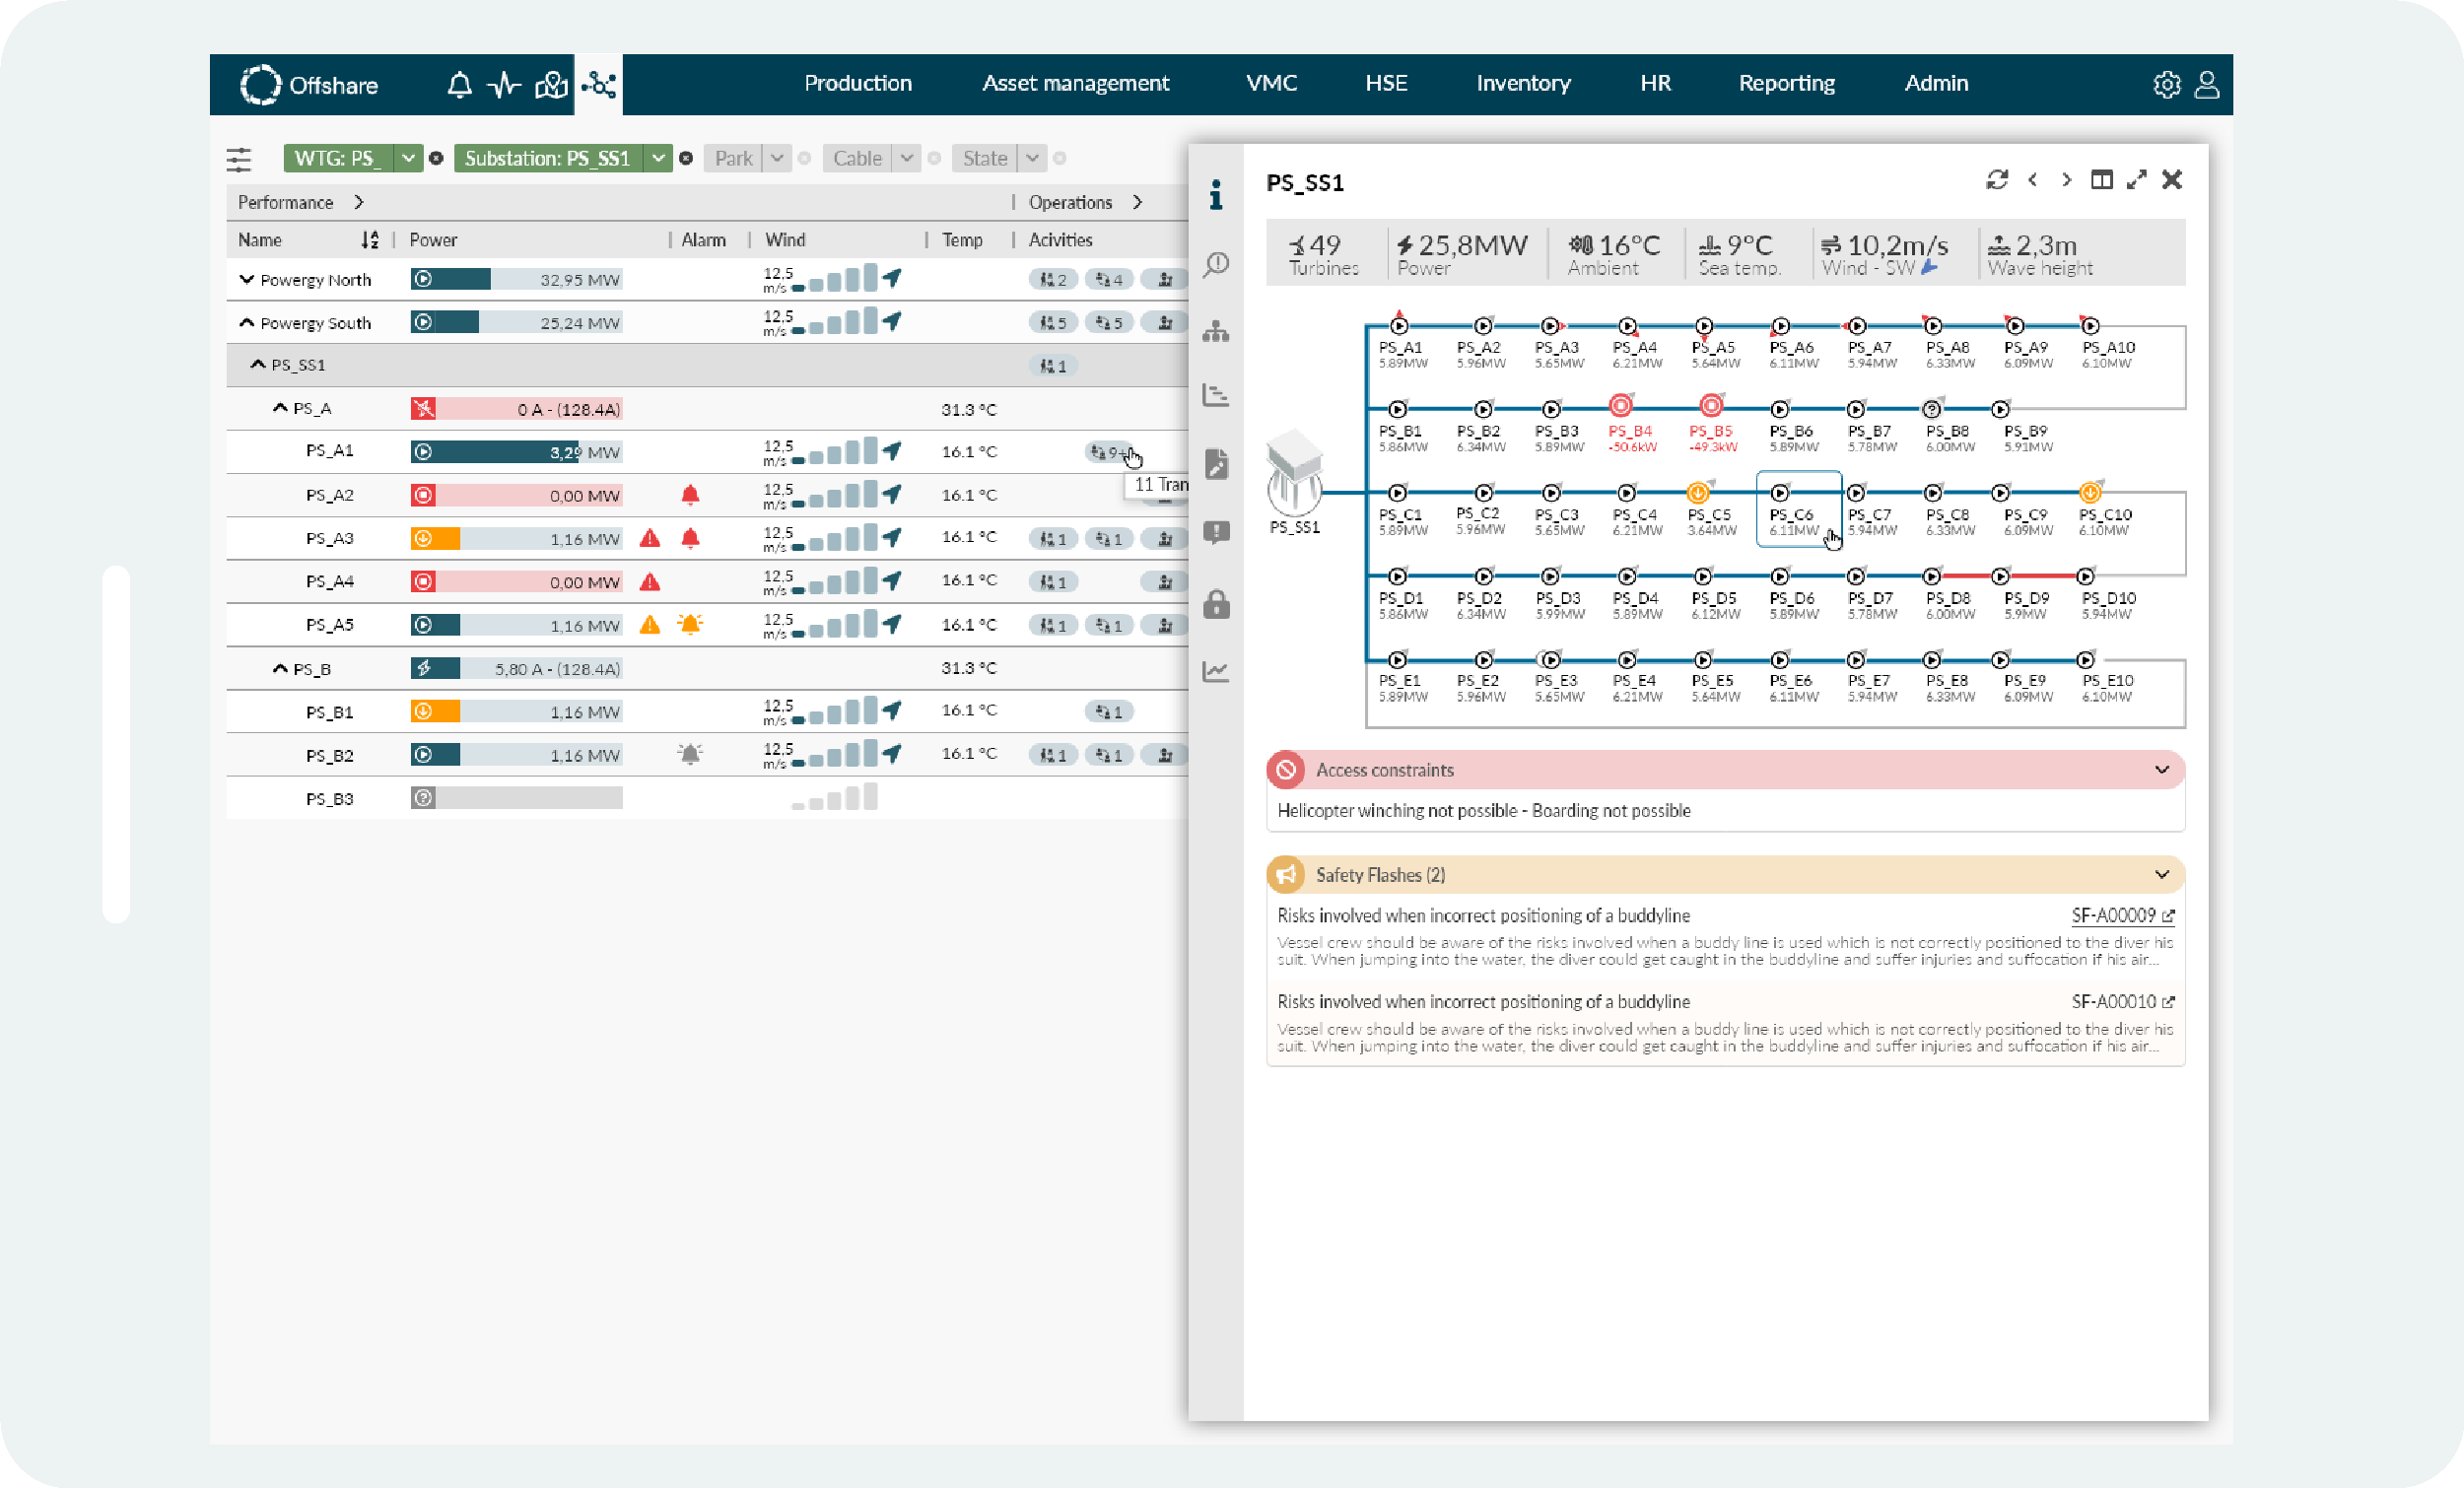Click the Offshare logo
Image resolution: width=2464 pixels, height=1488 pixels.
pyautogui.click(x=309, y=85)
